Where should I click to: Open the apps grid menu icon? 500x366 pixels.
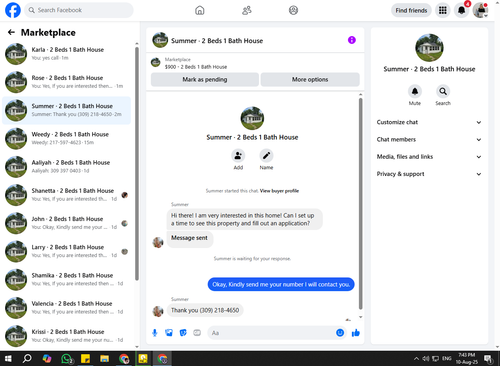[443, 10]
